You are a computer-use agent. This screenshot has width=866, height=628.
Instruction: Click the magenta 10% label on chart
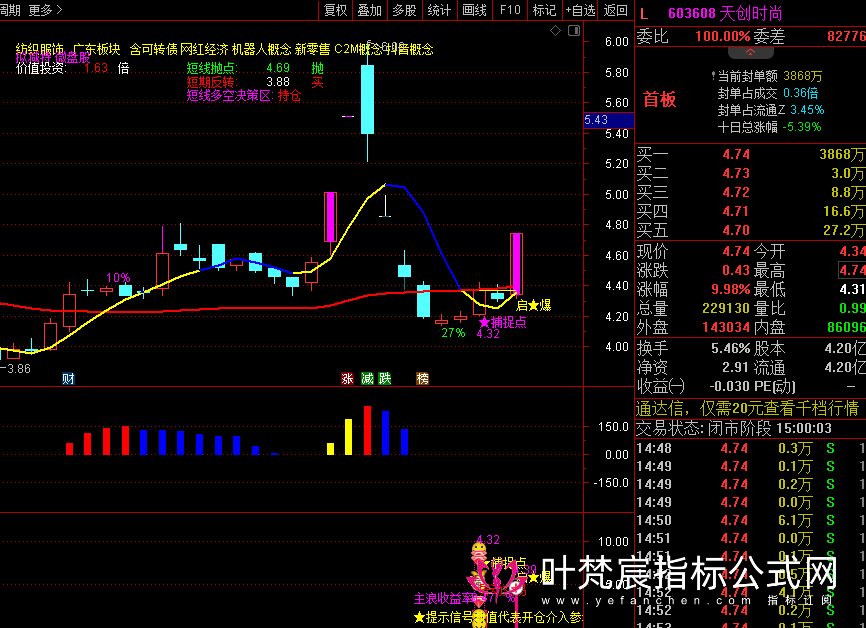pyautogui.click(x=118, y=277)
